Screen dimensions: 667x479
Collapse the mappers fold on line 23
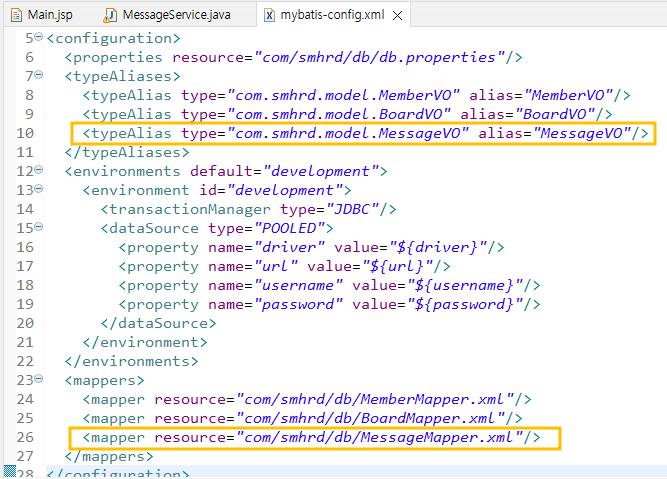(x=39, y=378)
